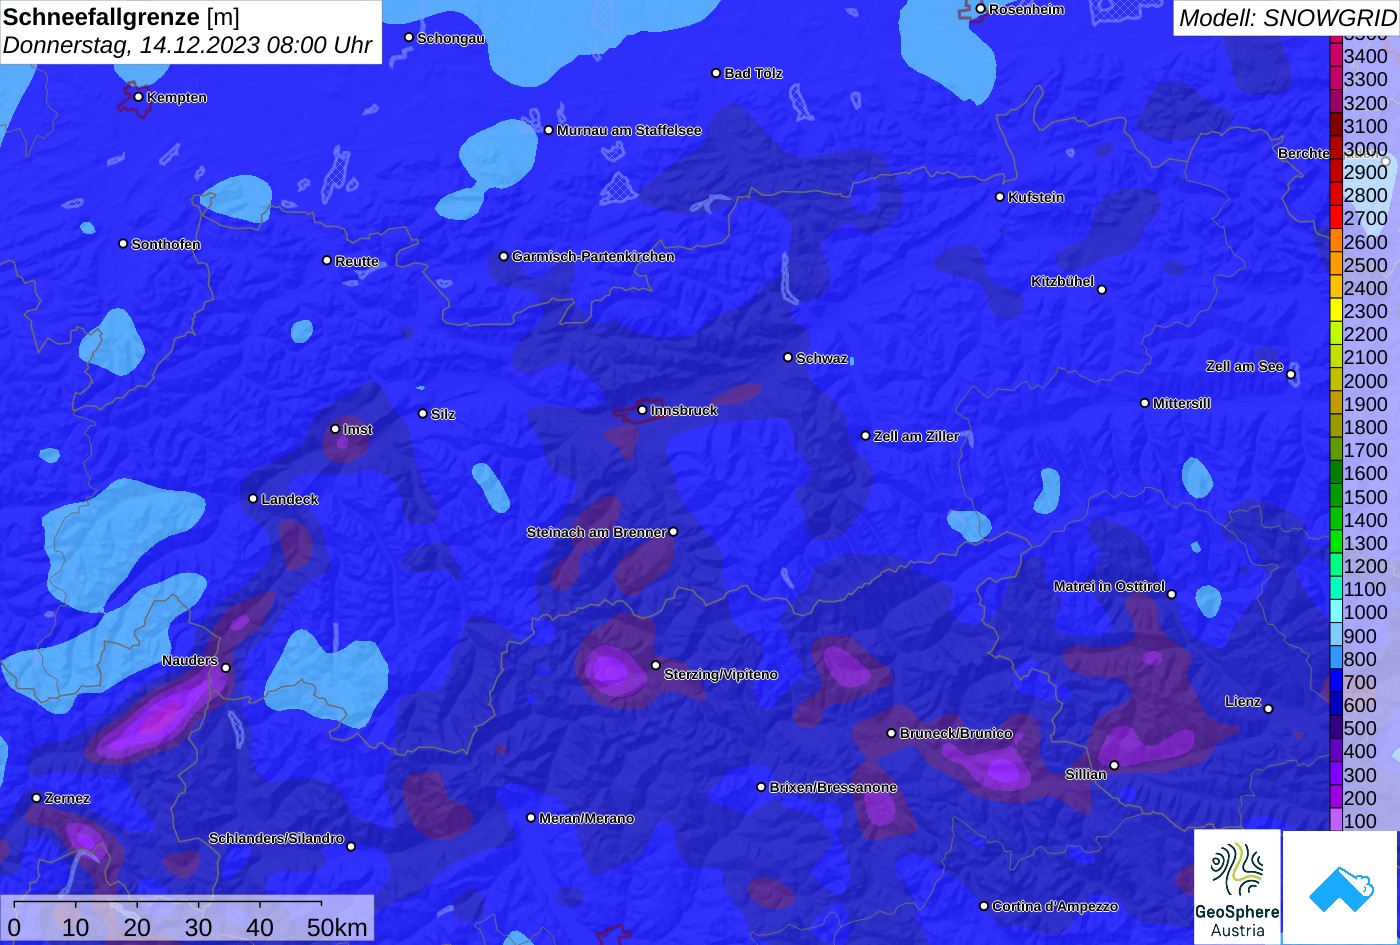The width and height of the screenshot is (1400, 945).
Task: Click the Zell am See location dot
Action: 1291,375
